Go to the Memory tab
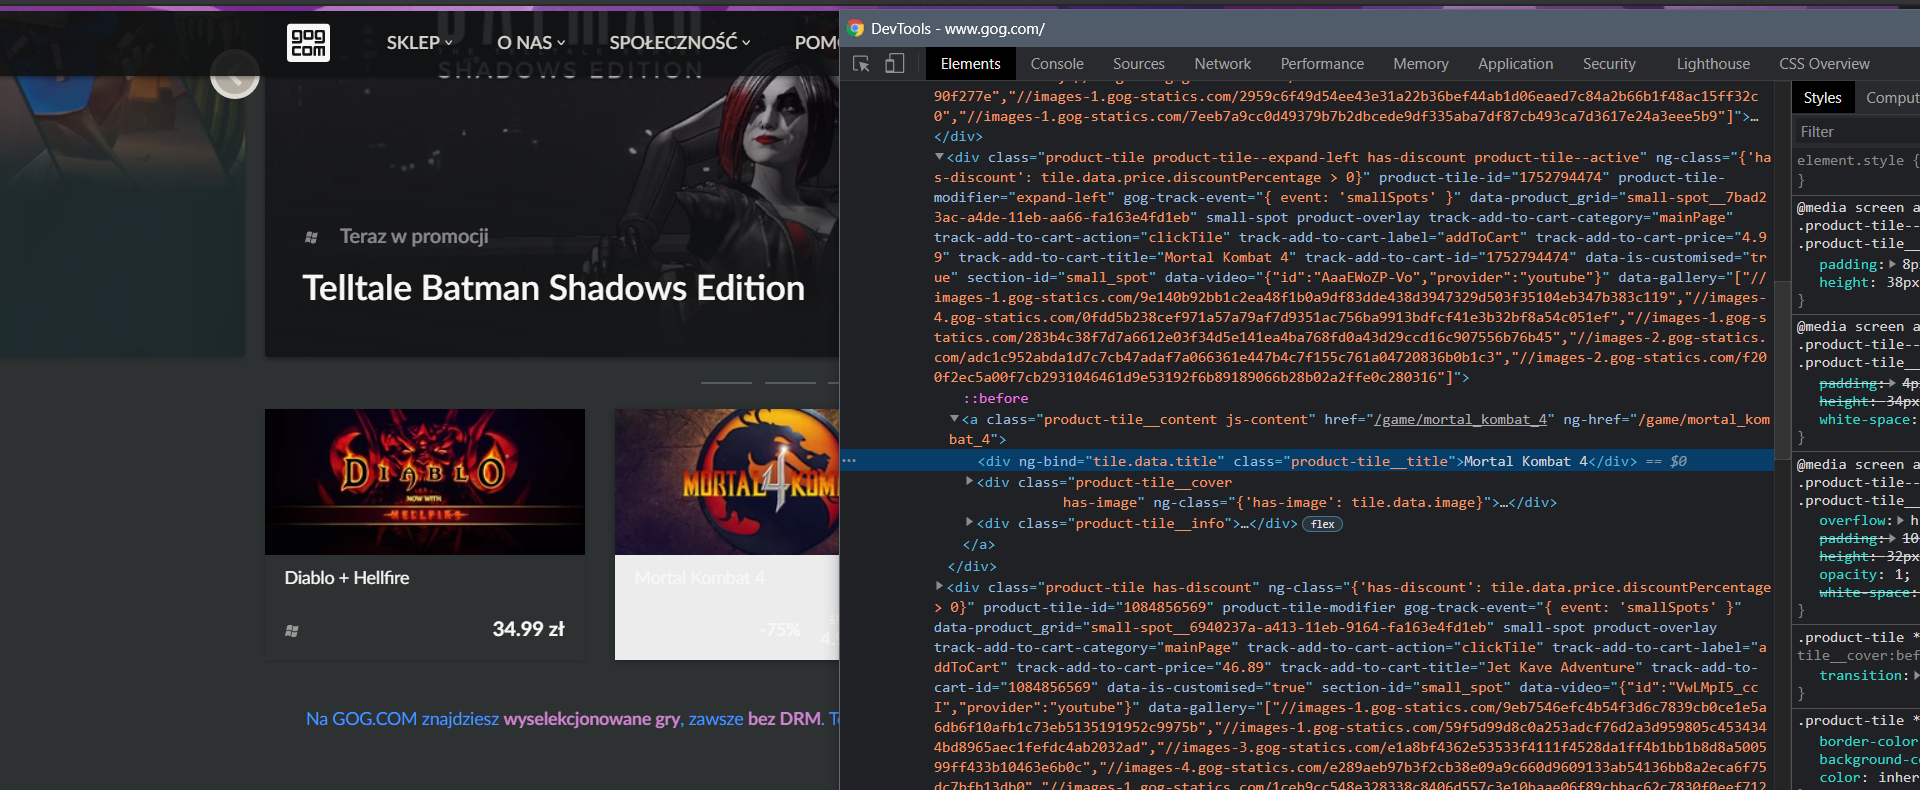The width and height of the screenshot is (1920, 790). coord(1421,64)
